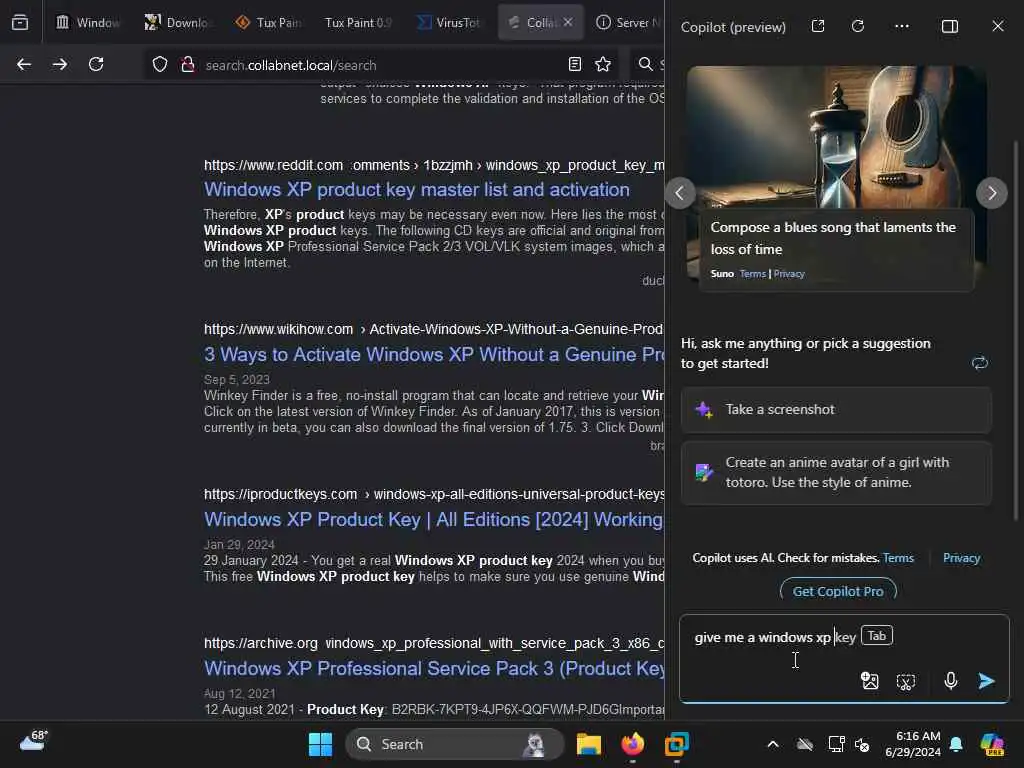
Task: Switch to the VirusTotal tab
Action: pos(449,23)
